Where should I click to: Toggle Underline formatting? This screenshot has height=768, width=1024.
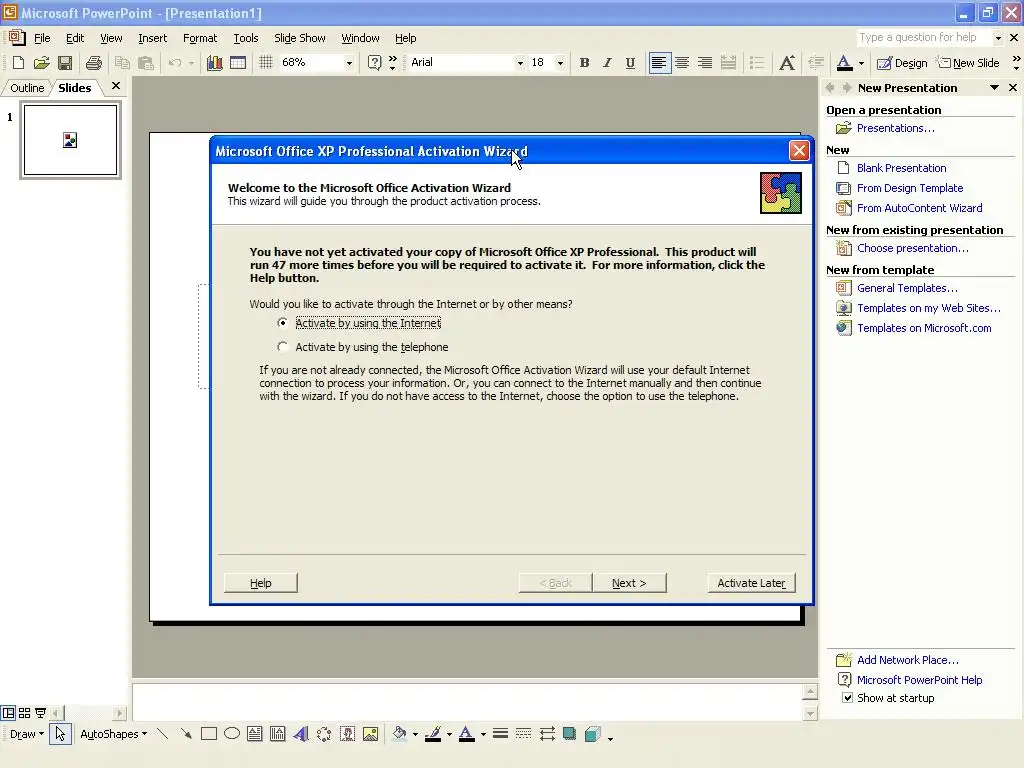630,63
